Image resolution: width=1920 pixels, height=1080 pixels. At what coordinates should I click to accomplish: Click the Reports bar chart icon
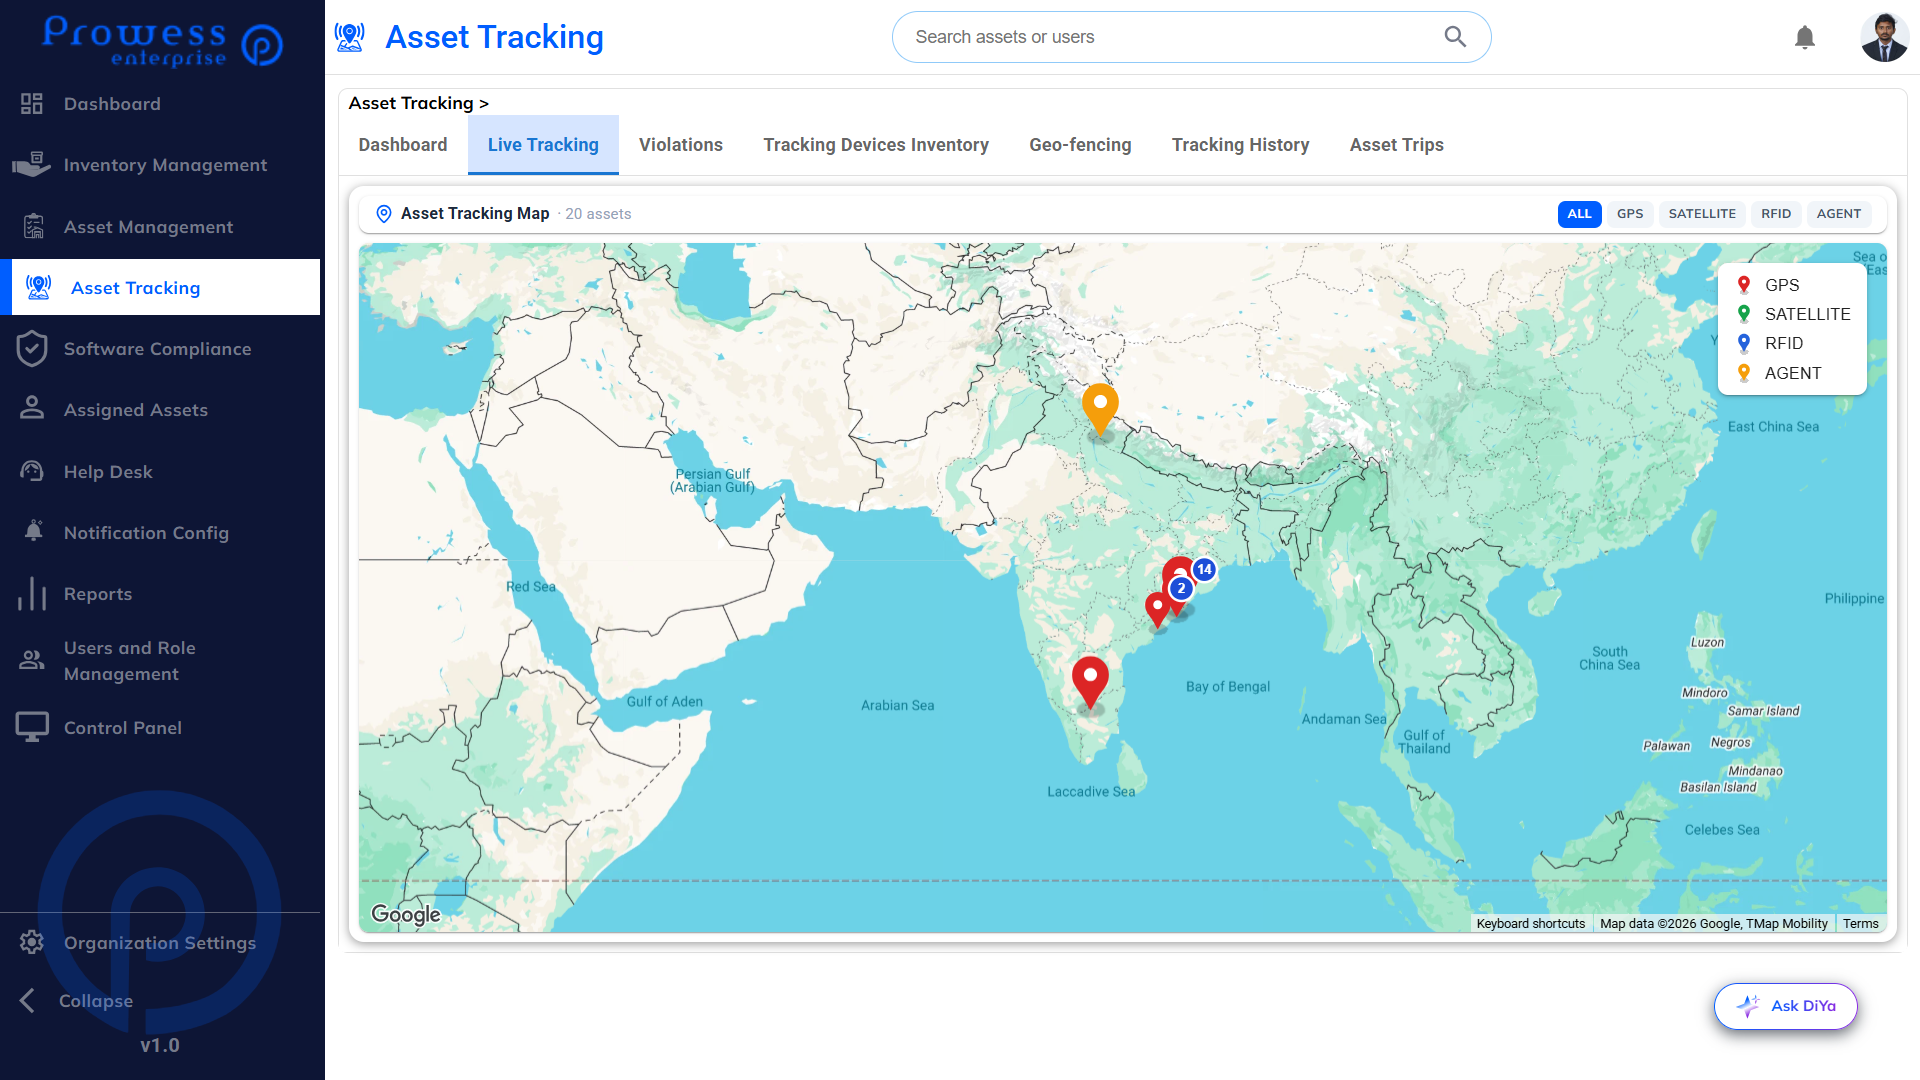tap(32, 593)
